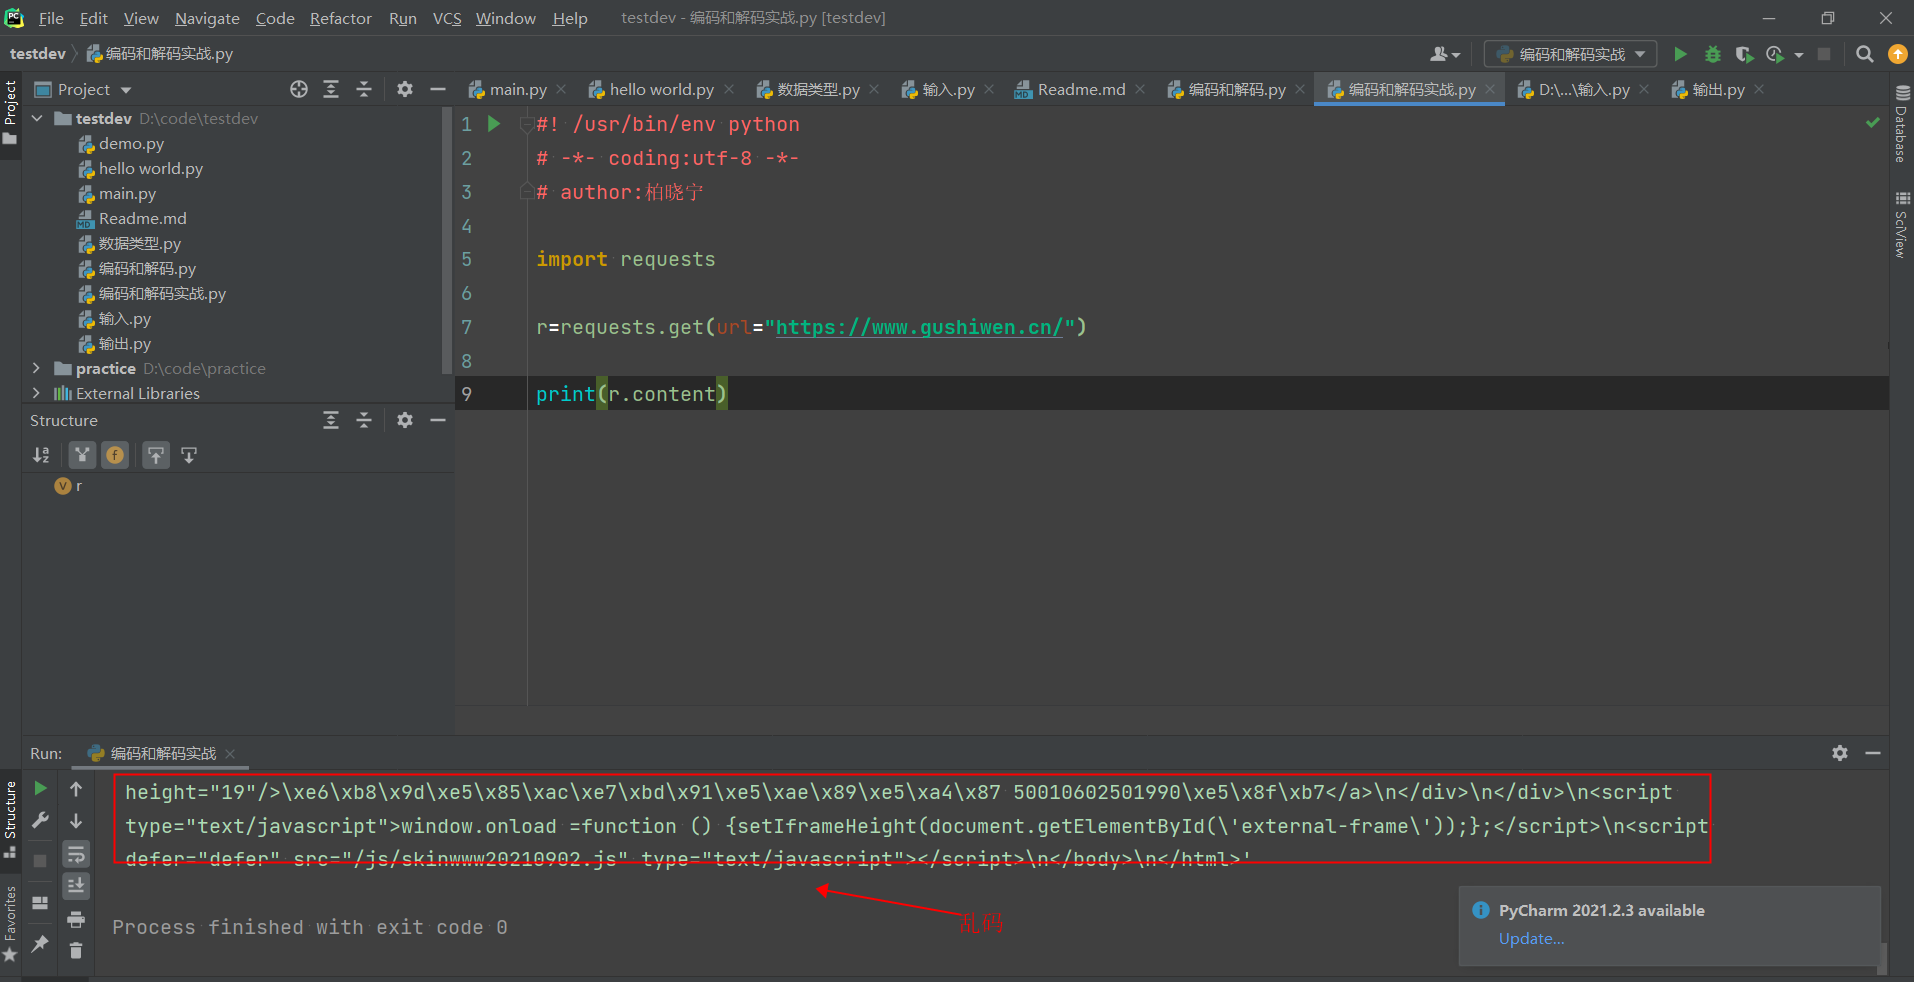Toggle Sort Alphabetically in the Structure panel

click(x=41, y=455)
